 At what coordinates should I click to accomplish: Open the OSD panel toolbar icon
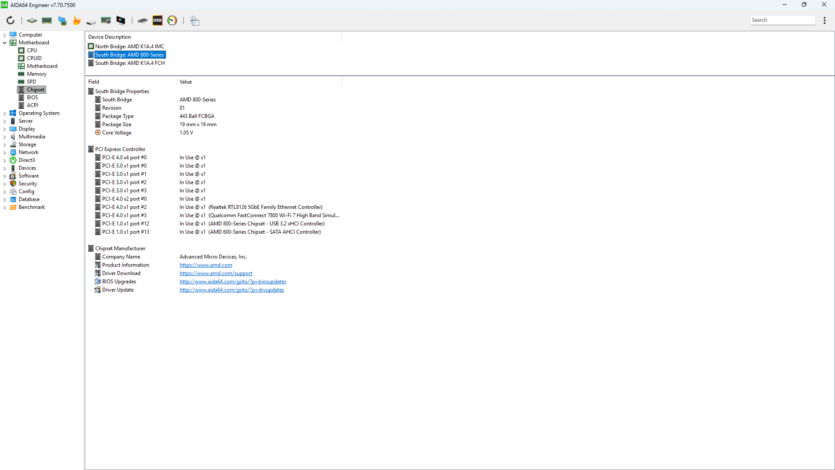157,20
